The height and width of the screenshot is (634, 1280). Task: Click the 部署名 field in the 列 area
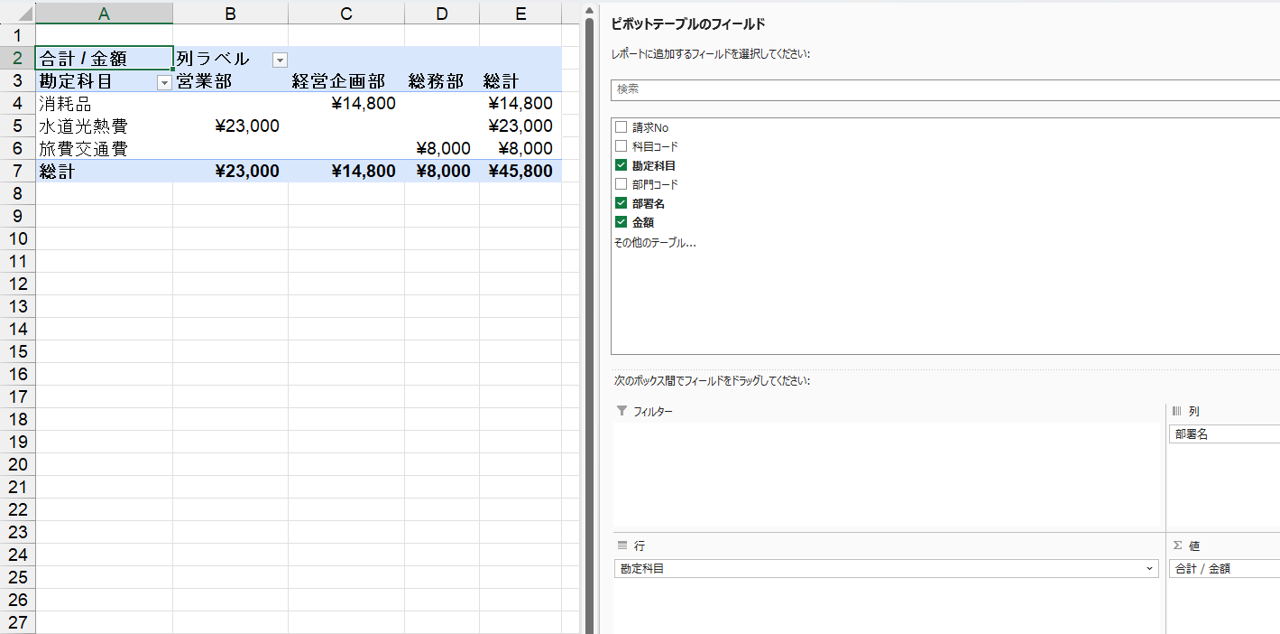click(x=1222, y=435)
